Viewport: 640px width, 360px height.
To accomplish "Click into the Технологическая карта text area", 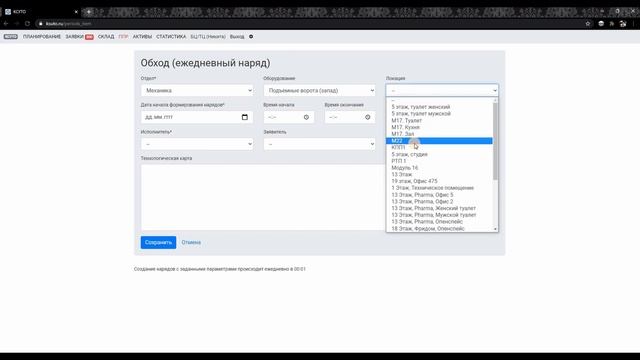I will [263, 197].
